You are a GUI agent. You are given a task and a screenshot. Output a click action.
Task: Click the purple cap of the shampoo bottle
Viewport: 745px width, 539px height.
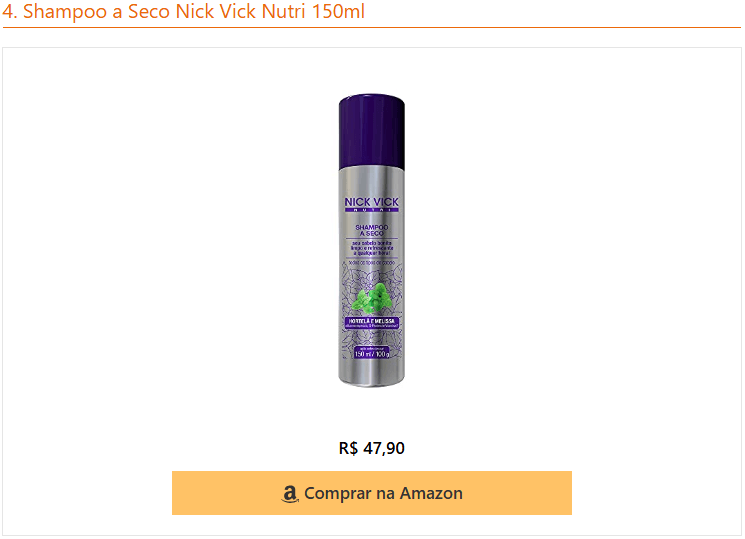[372, 132]
